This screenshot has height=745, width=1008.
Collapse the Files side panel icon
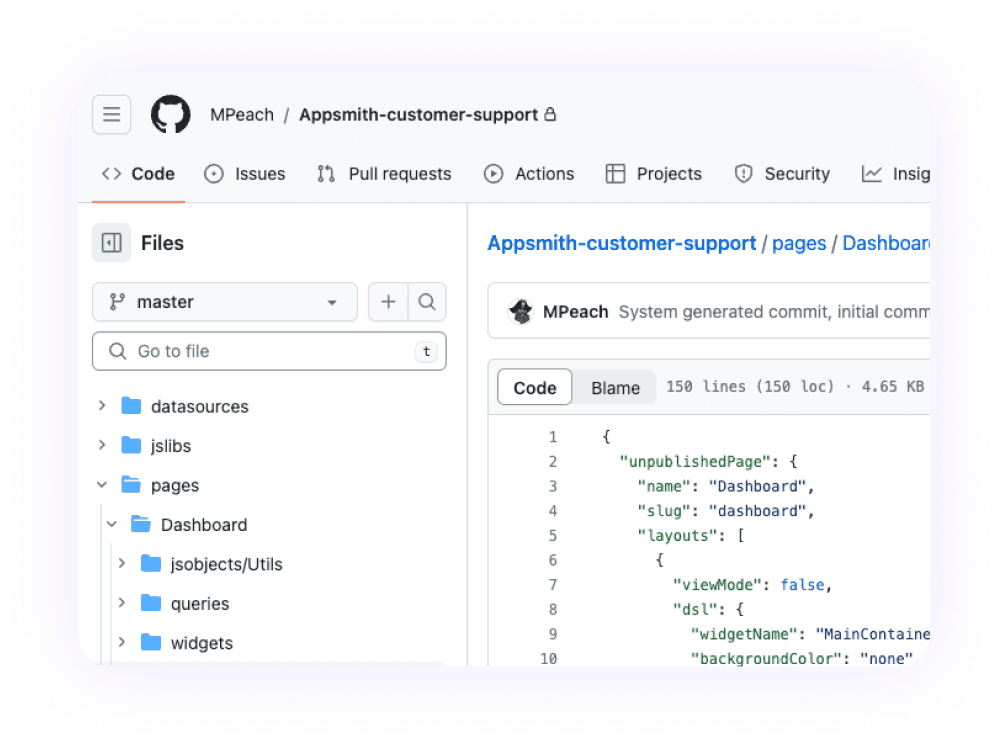coord(111,243)
